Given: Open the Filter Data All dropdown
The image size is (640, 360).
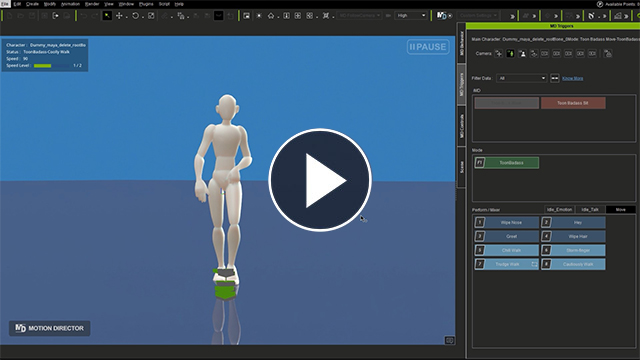Looking at the screenshot, I should pos(522,78).
